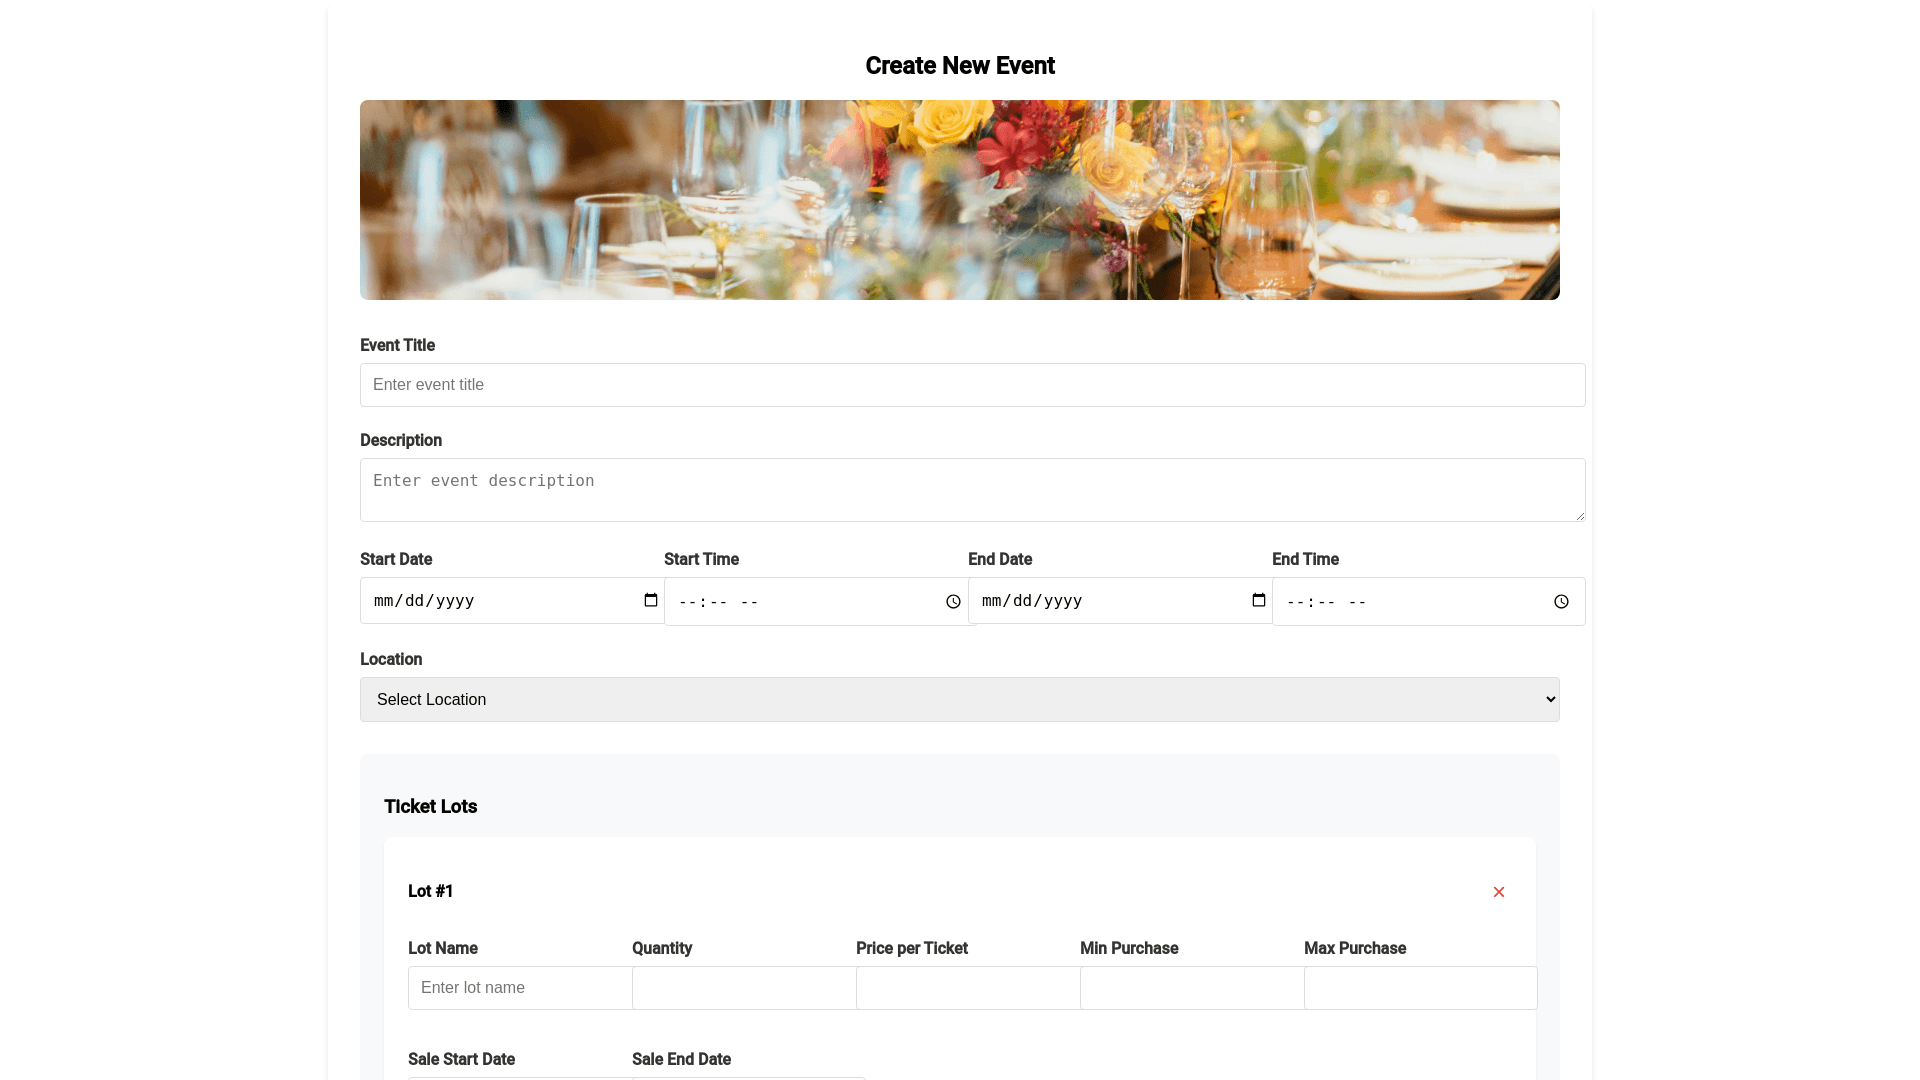
Task: Click the event banner image
Action: click(x=959, y=200)
